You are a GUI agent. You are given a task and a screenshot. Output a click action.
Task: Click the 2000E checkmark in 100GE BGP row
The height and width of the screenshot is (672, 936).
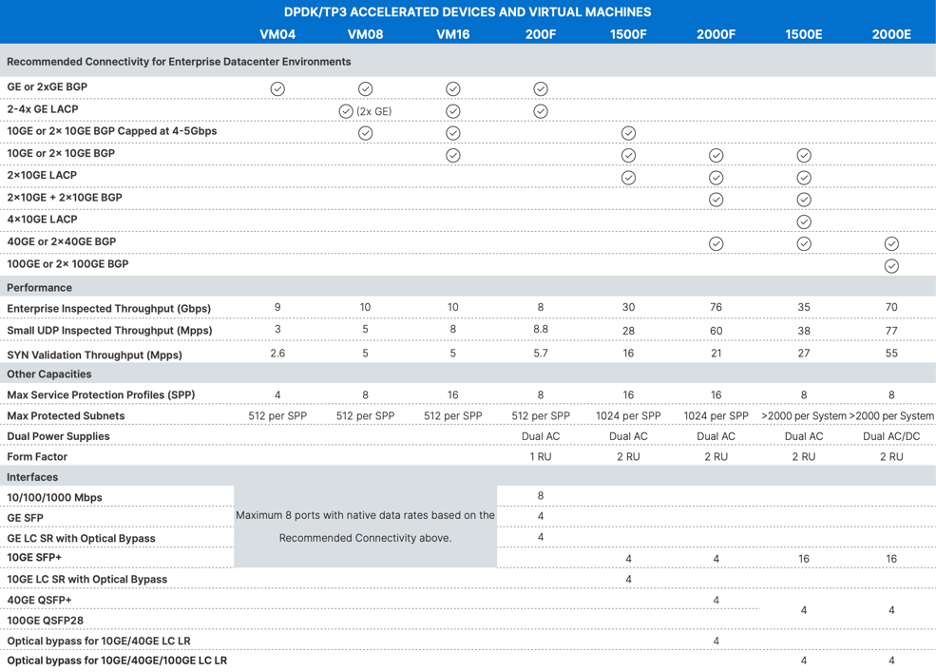click(891, 266)
